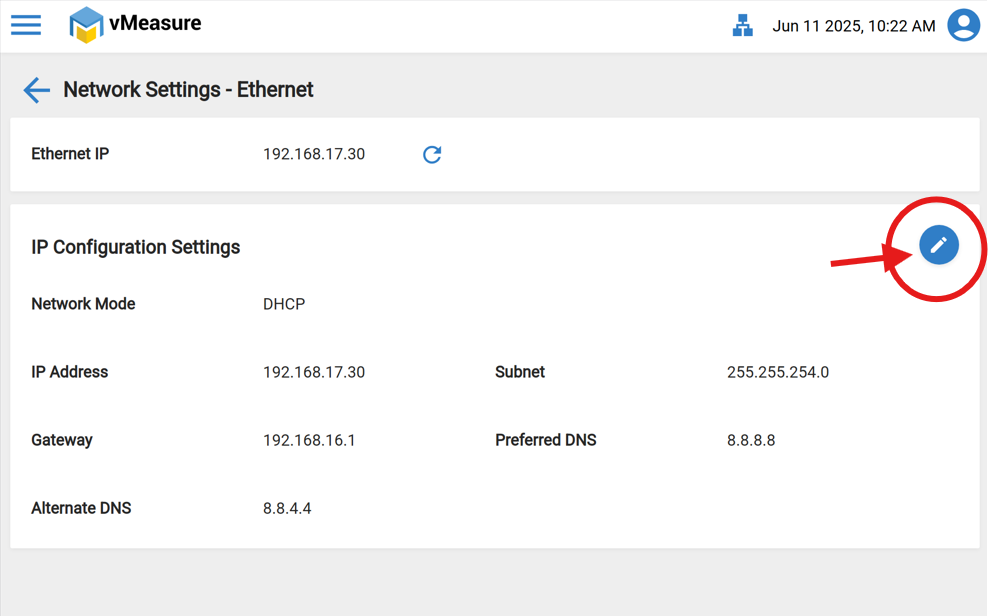The width and height of the screenshot is (988, 616).
Task: Go back using the left arrow
Action: point(36,90)
